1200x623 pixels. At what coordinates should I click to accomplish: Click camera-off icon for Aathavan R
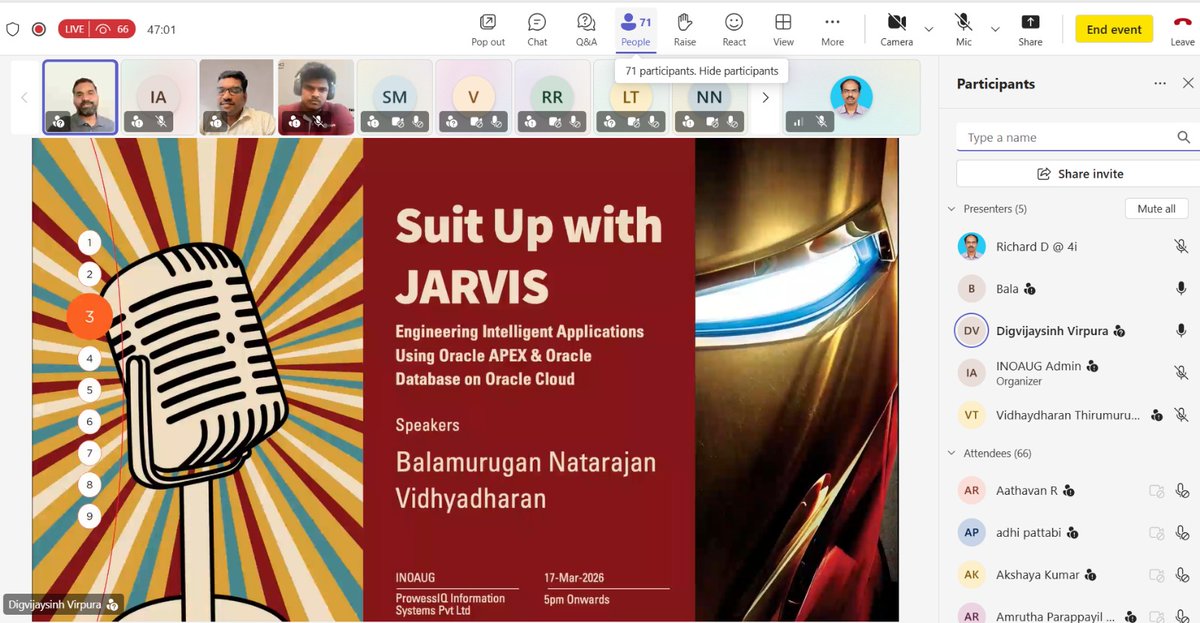tap(1156, 491)
